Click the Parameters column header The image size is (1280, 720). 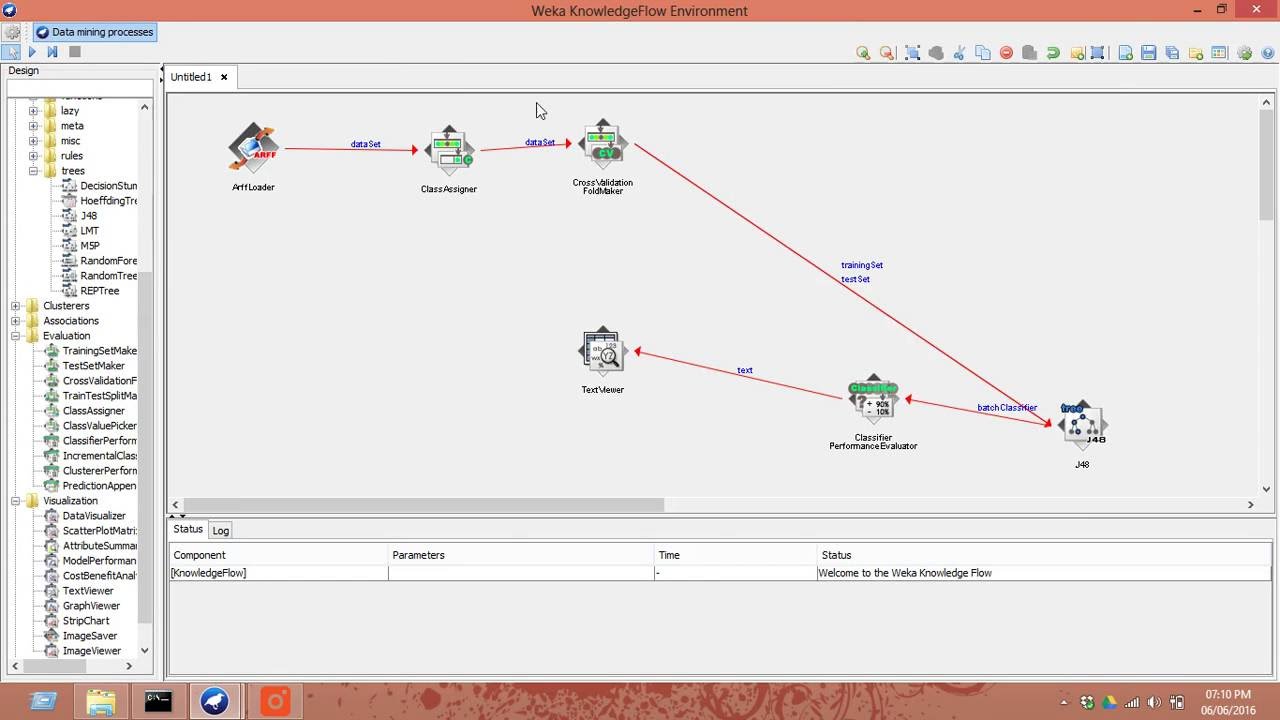pyautogui.click(x=521, y=555)
